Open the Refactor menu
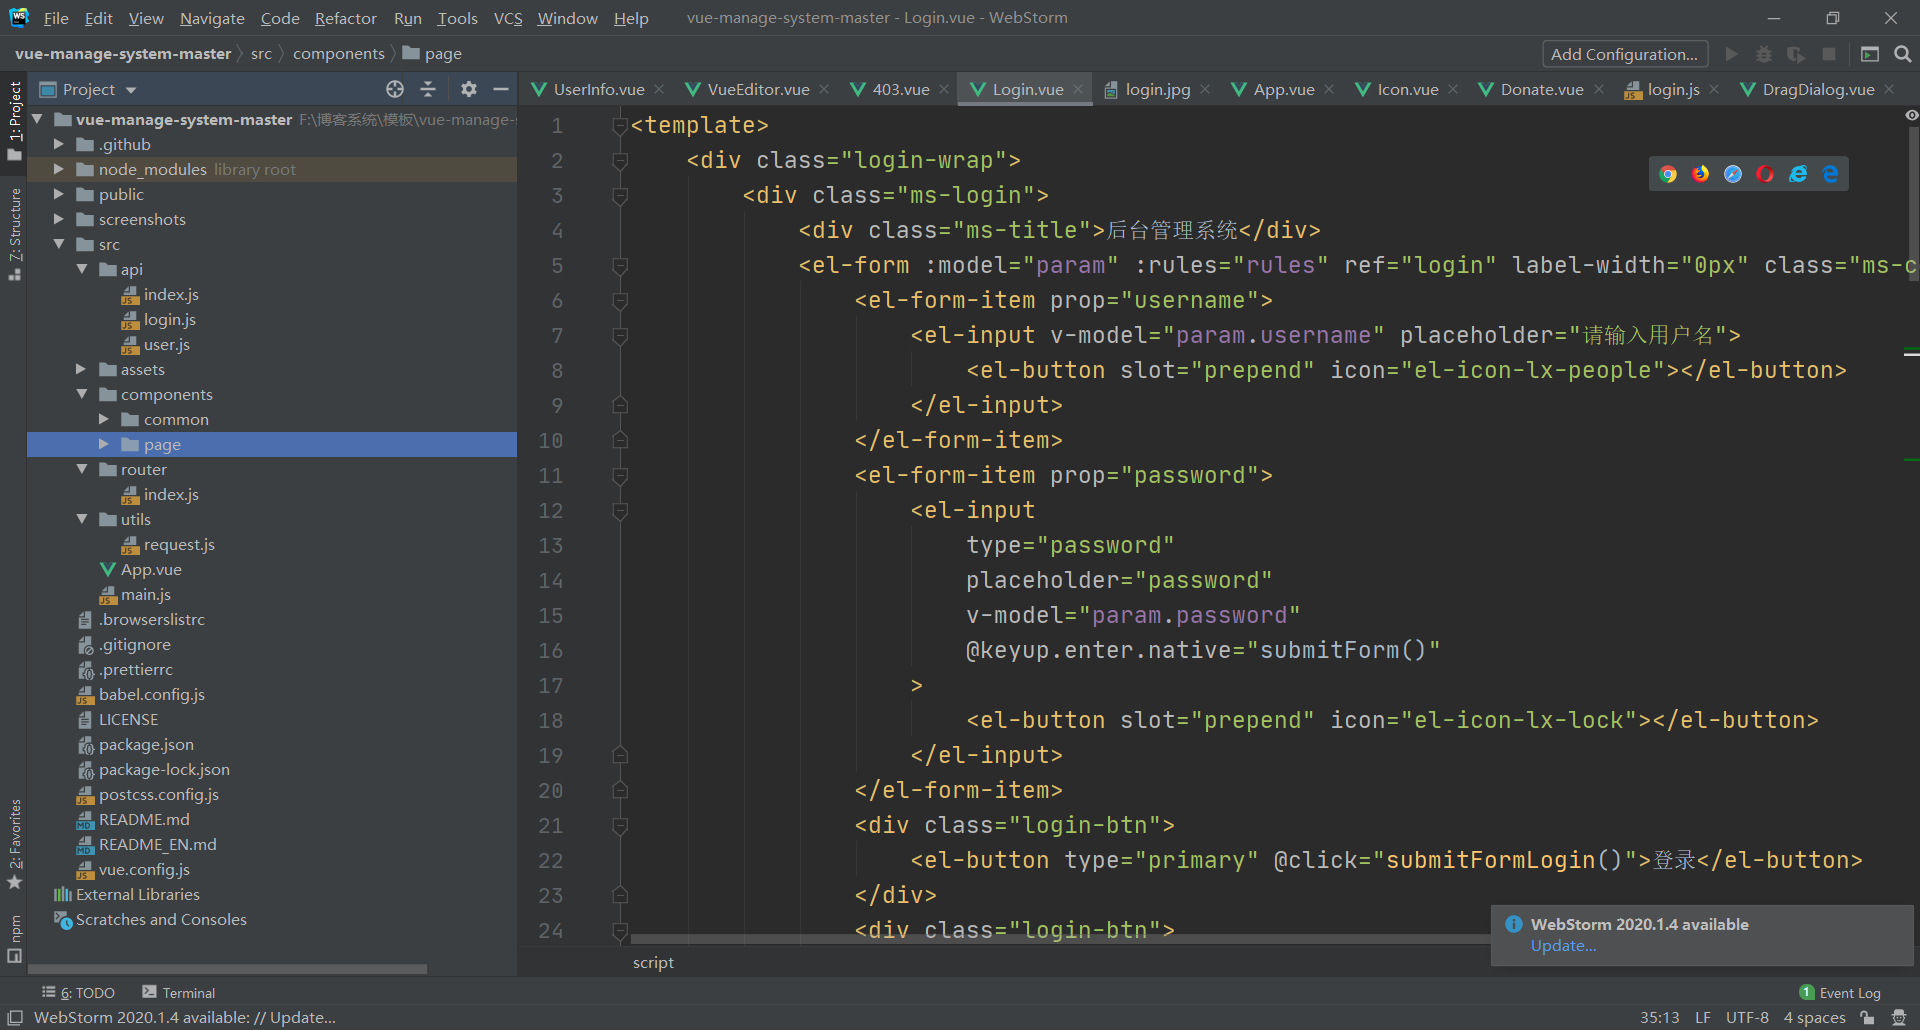Image resolution: width=1920 pixels, height=1030 pixels. (345, 18)
